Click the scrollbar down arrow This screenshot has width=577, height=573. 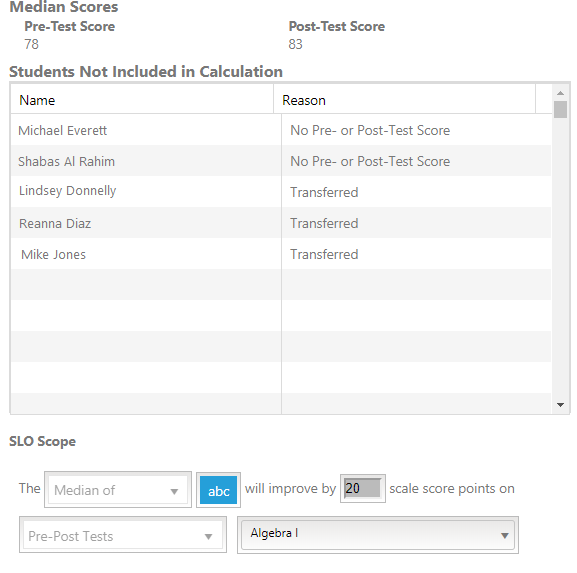tap(560, 405)
